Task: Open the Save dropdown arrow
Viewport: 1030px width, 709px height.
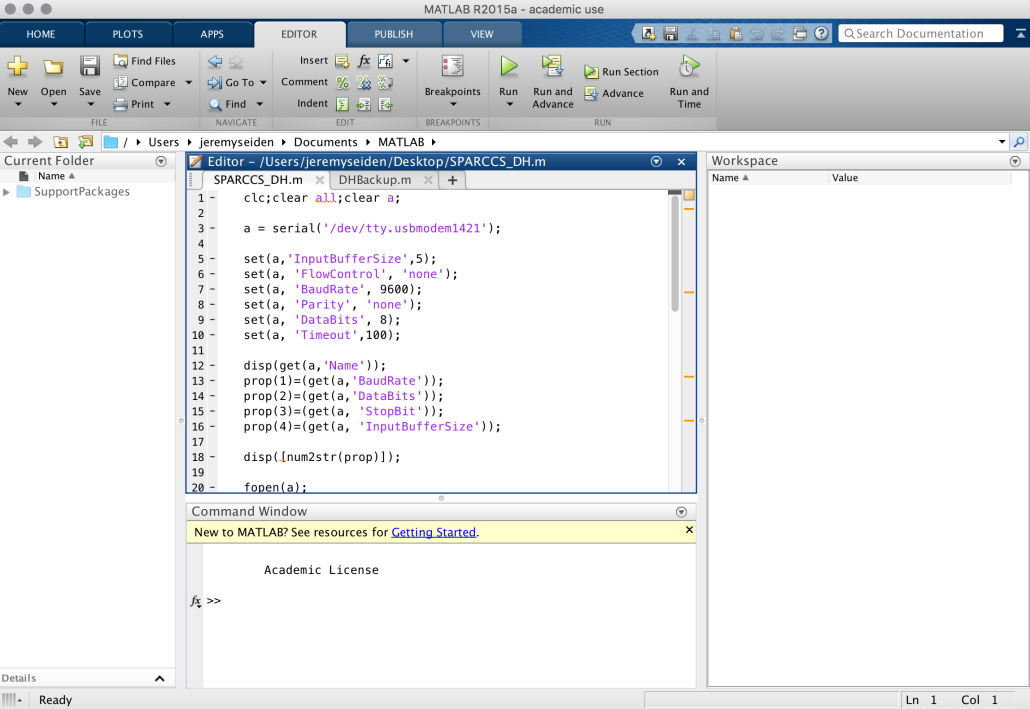Action: (x=90, y=104)
